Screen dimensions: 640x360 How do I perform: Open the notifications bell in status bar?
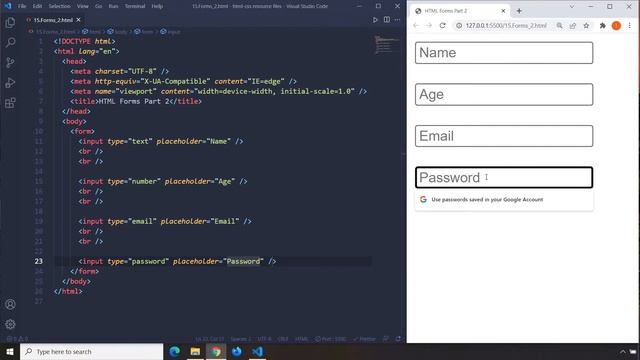(x=398, y=339)
